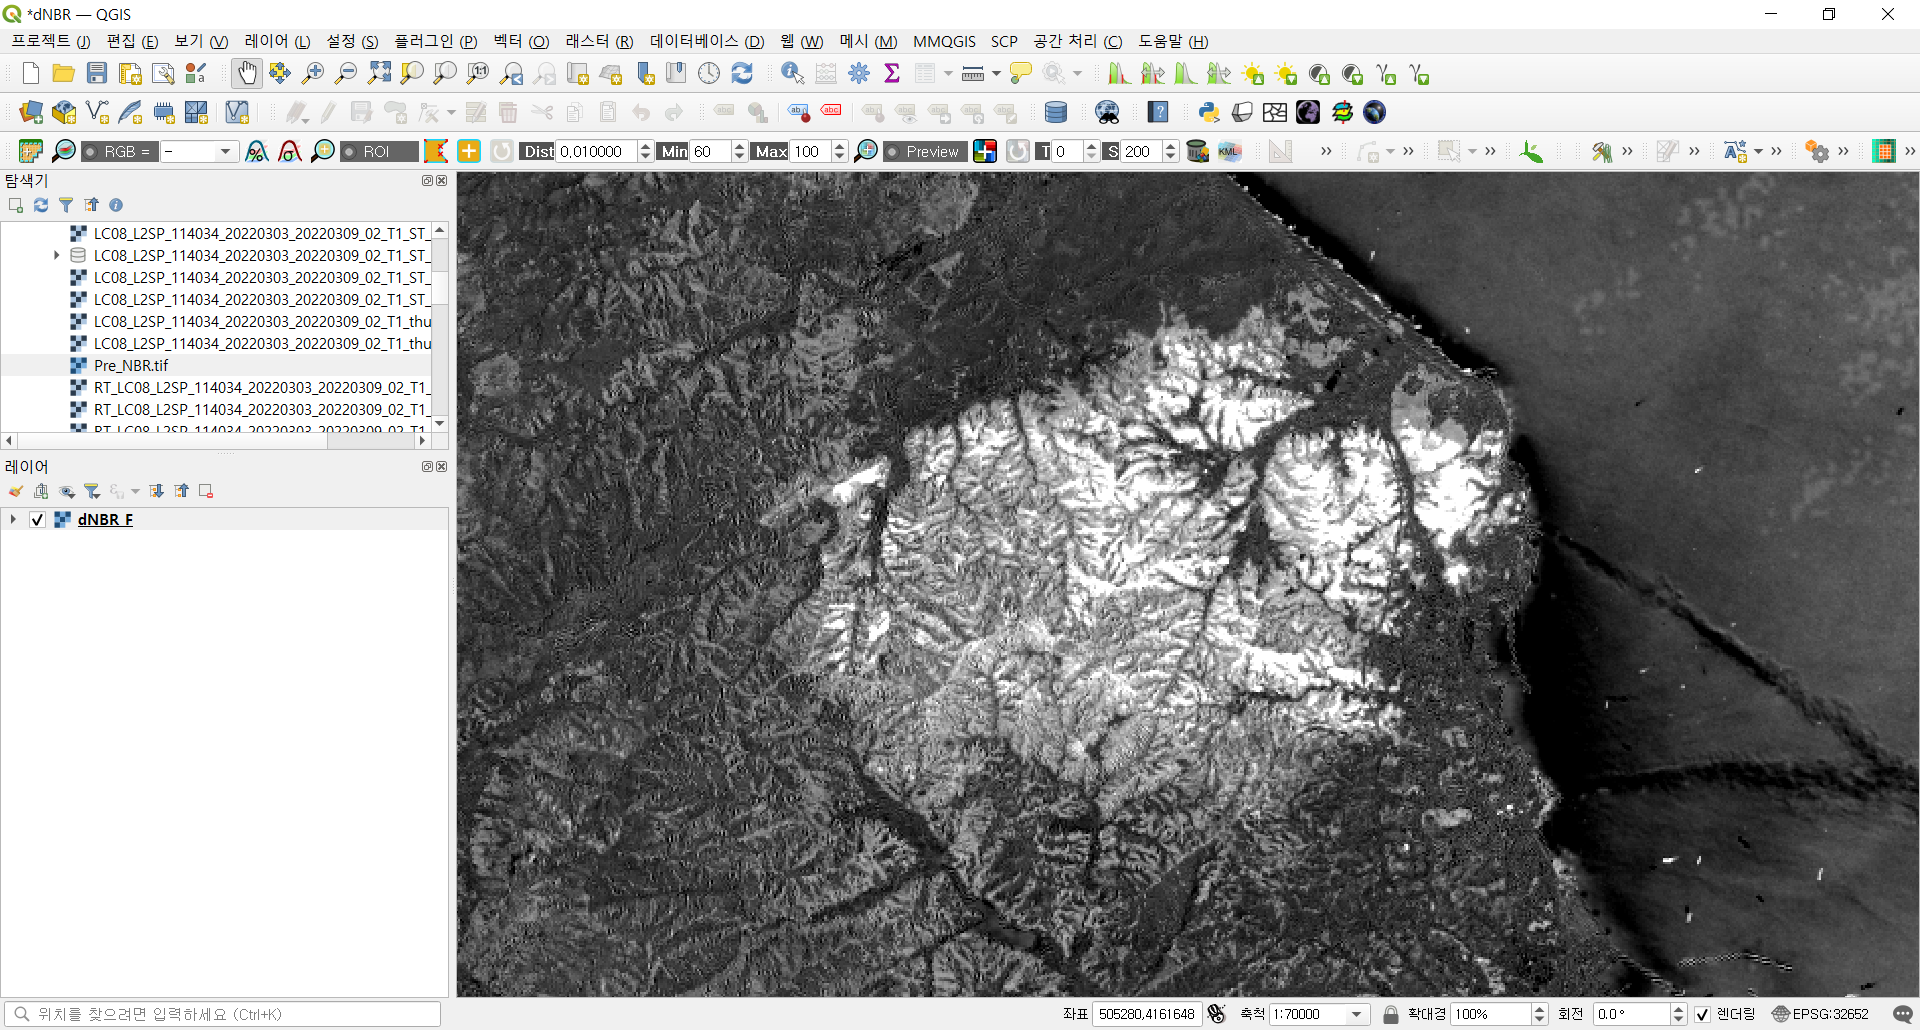The width and height of the screenshot is (1920, 1030).
Task: Zoom to full extent icon
Action: [379, 73]
